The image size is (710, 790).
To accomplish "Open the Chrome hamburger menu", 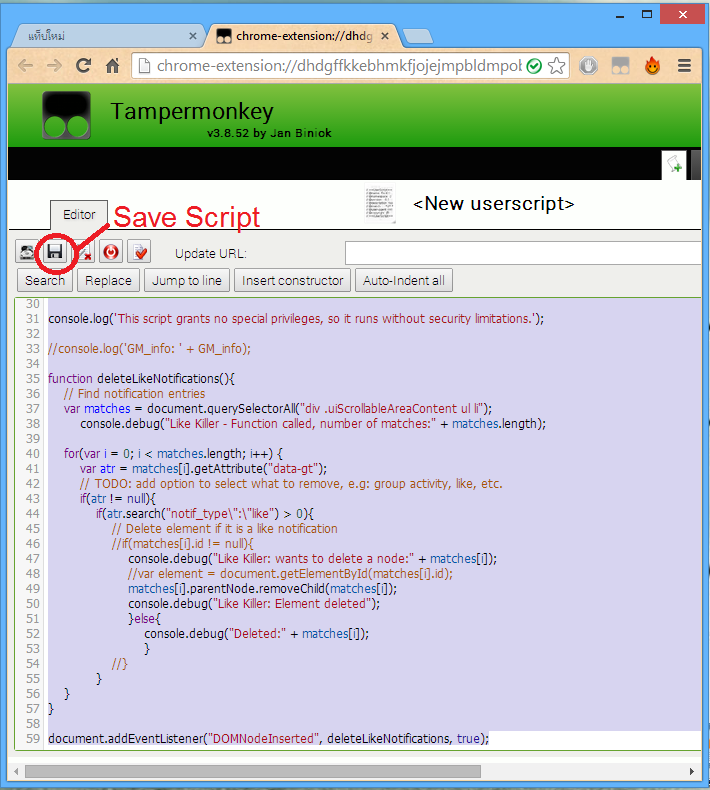I will (x=684, y=65).
